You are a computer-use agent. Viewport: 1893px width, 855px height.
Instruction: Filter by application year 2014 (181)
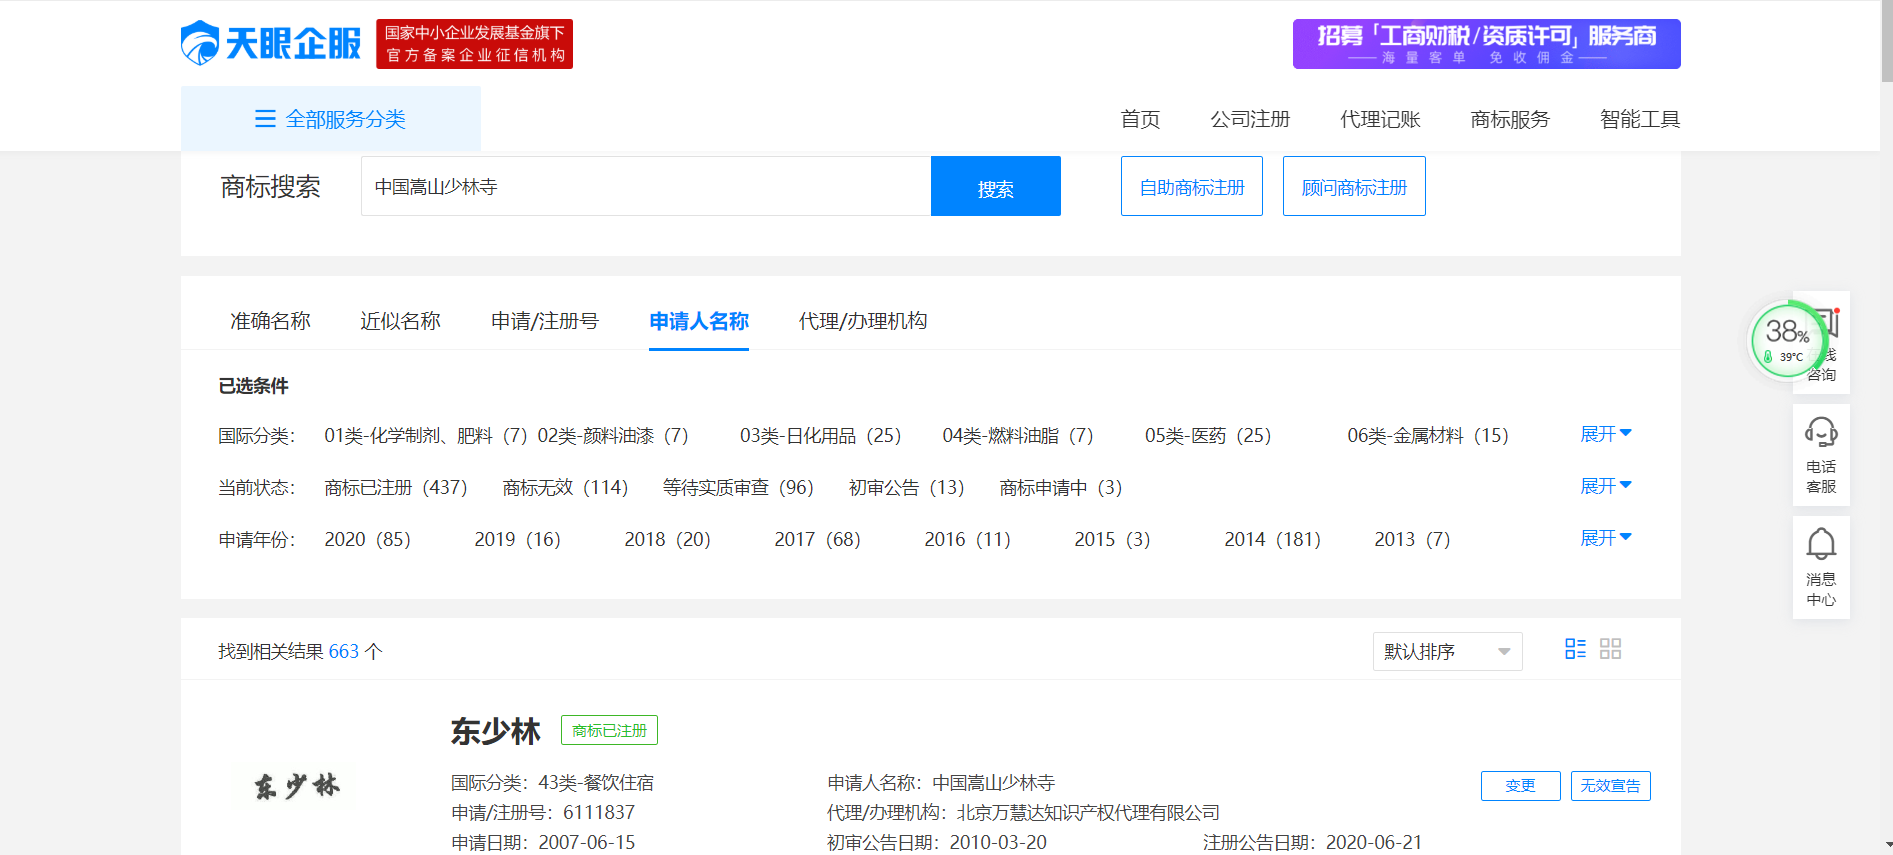coord(1272,539)
